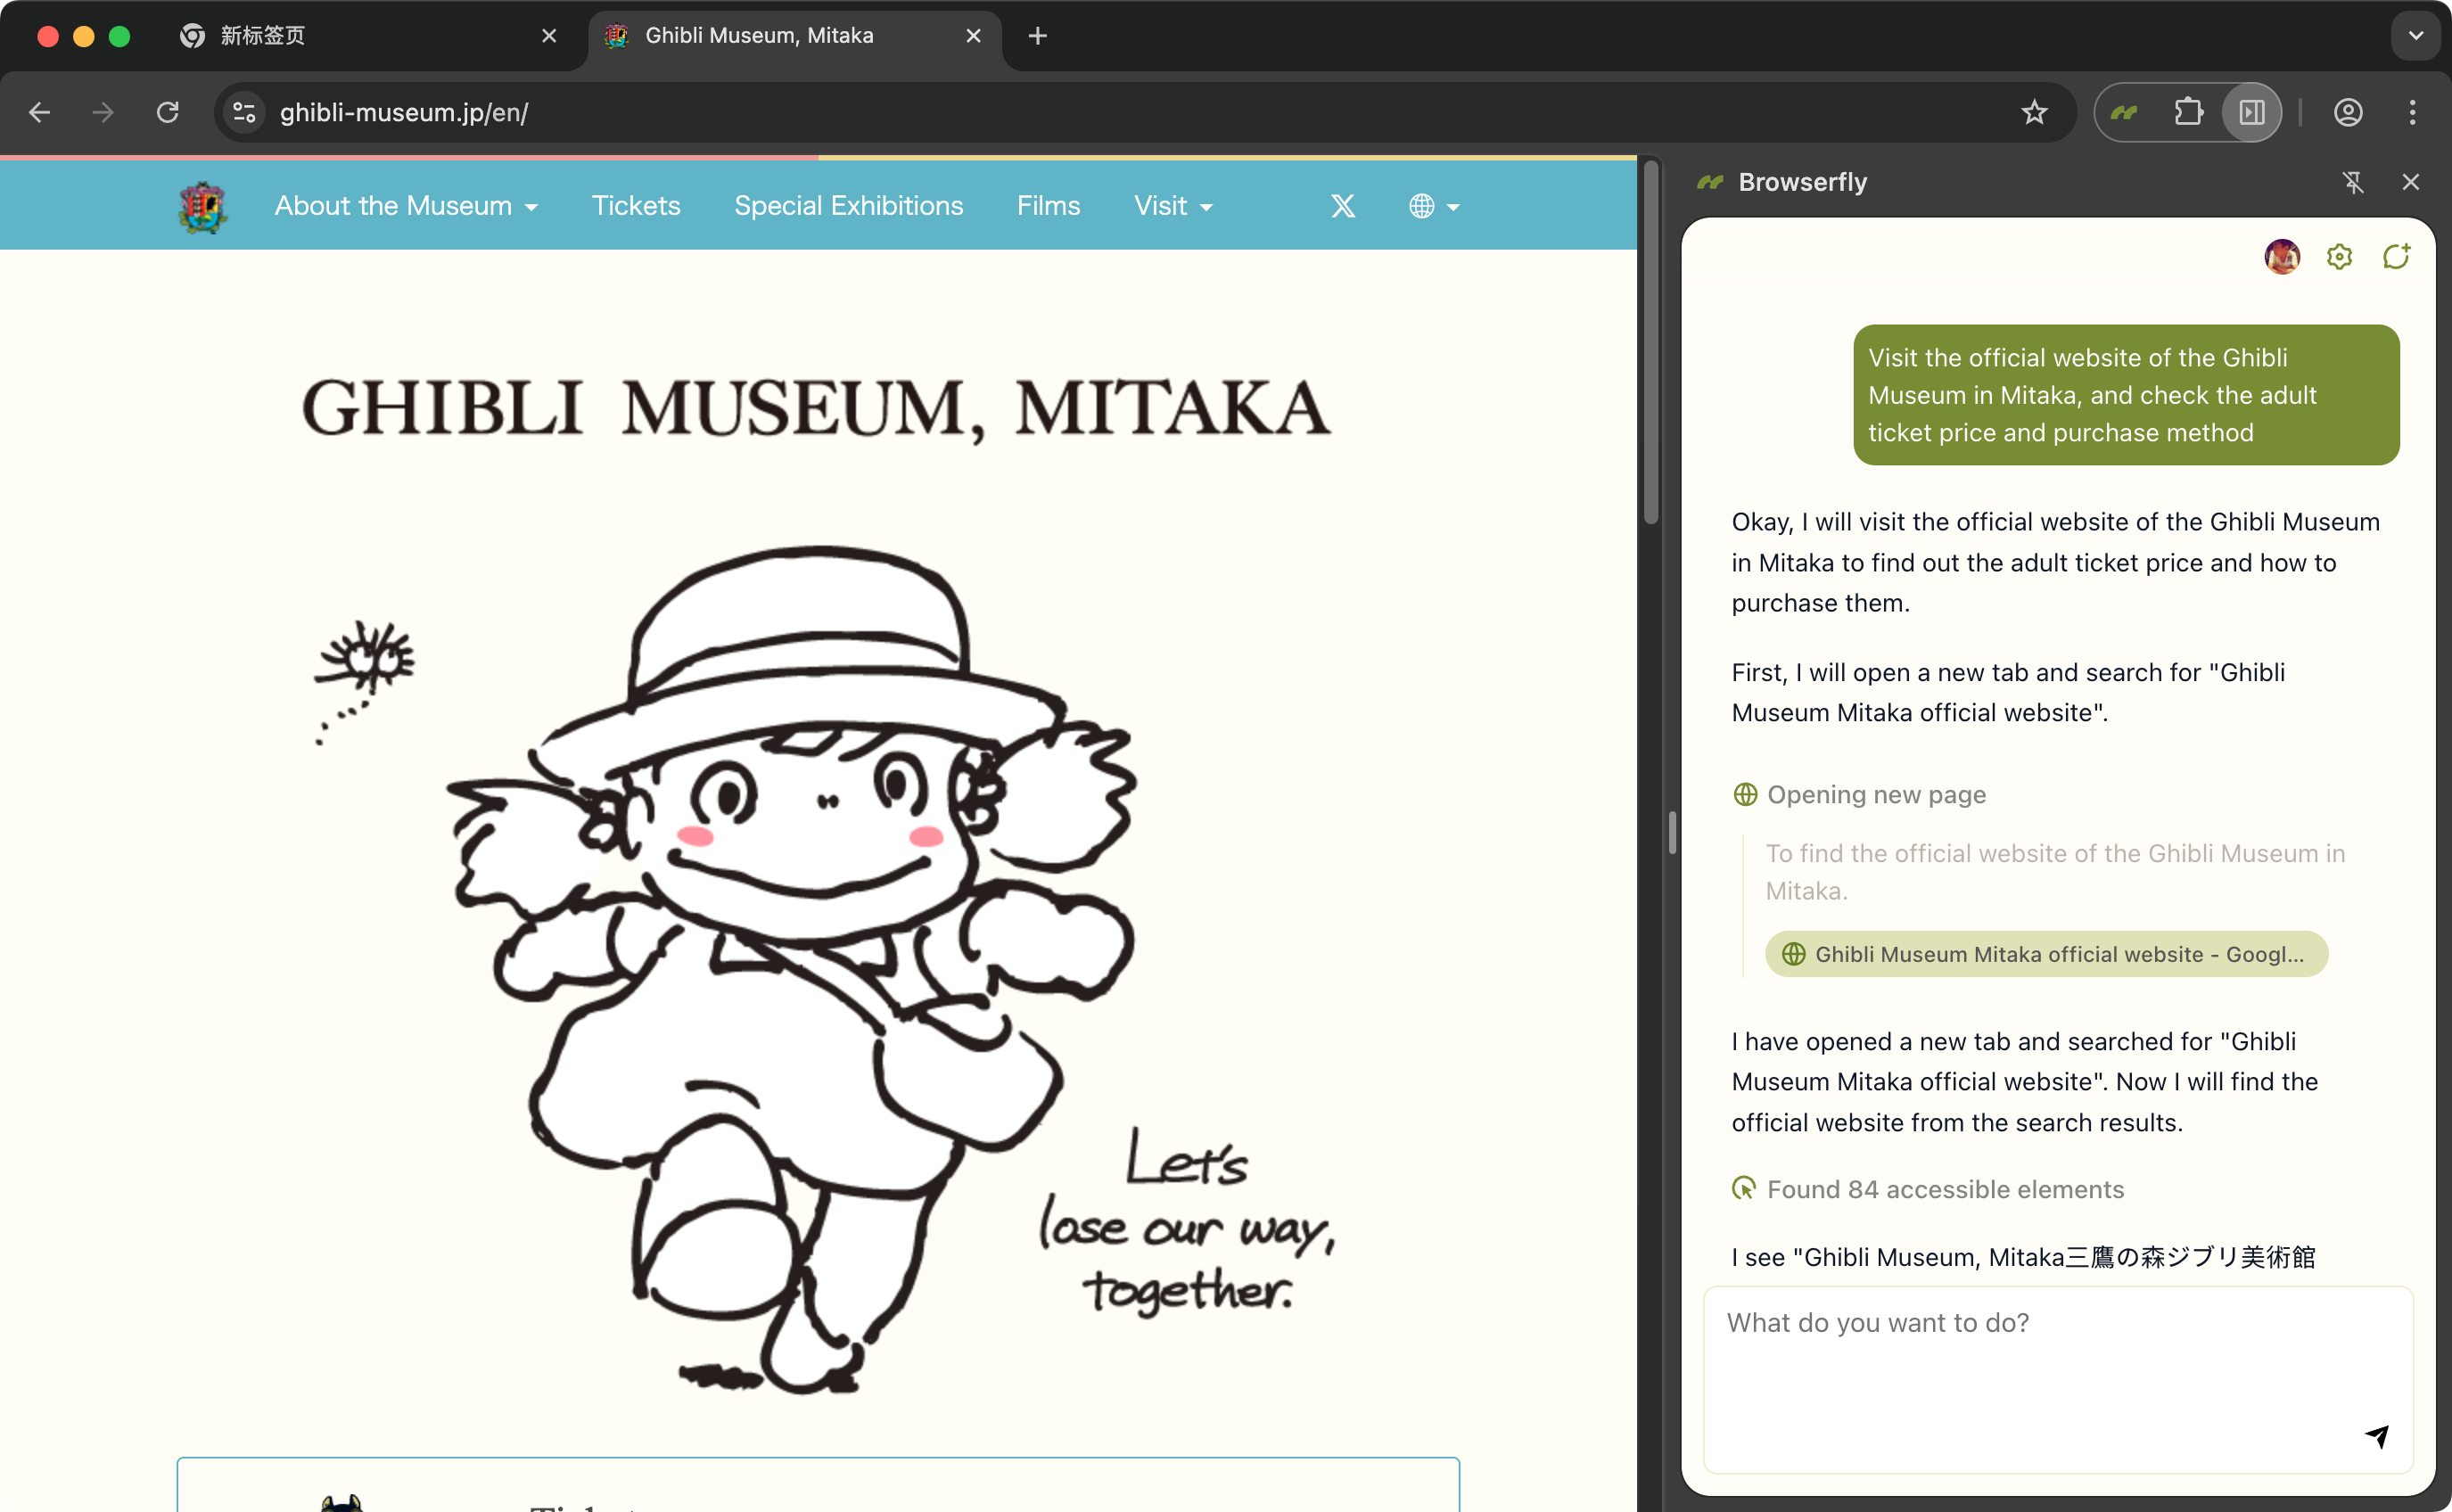Open the Special Exhibitions page

click(x=848, y=206)
